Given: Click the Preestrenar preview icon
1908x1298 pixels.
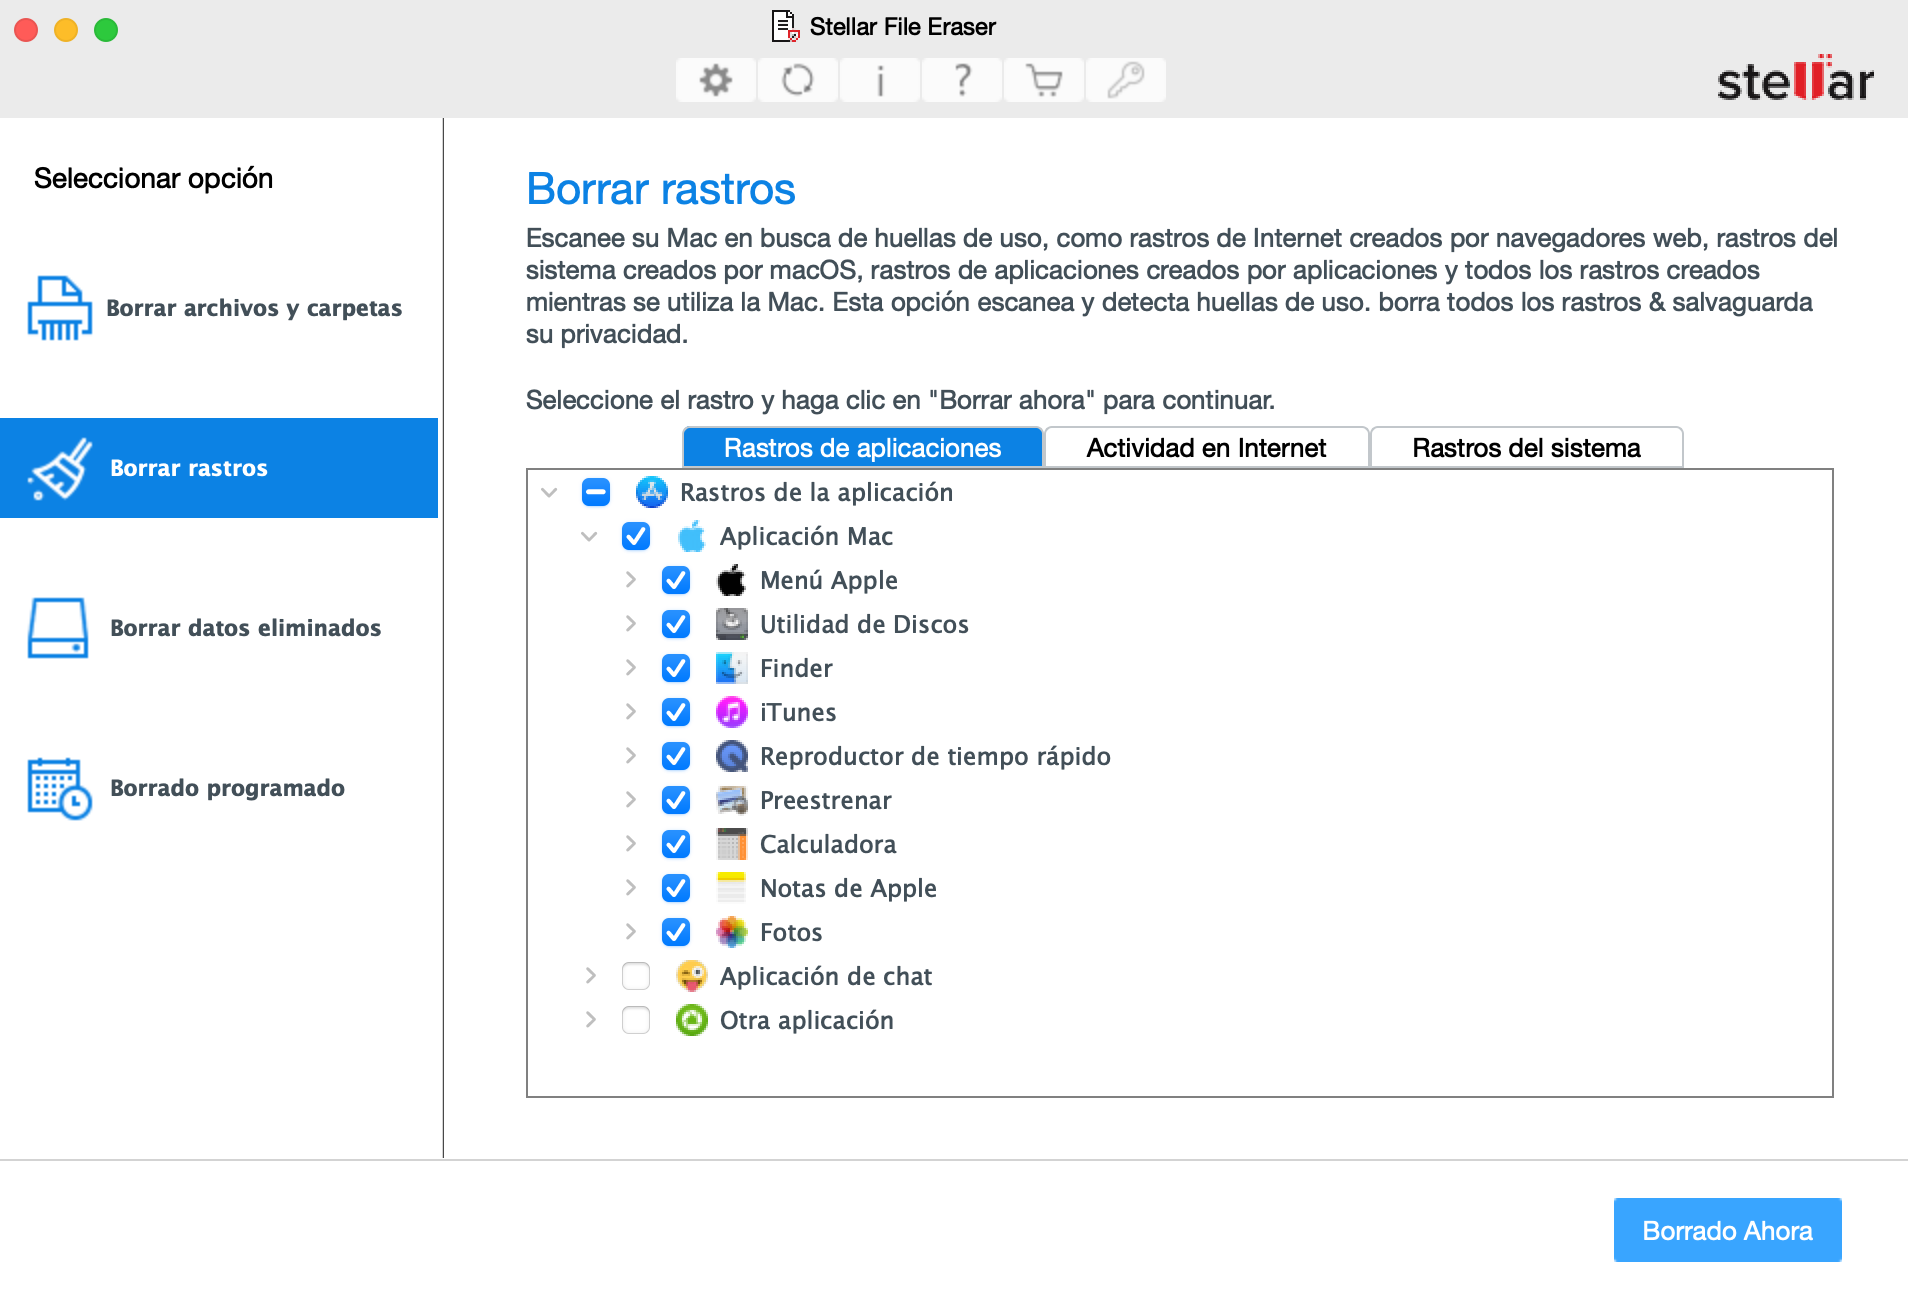Looking at the screenshot, I should coord(732,800).
